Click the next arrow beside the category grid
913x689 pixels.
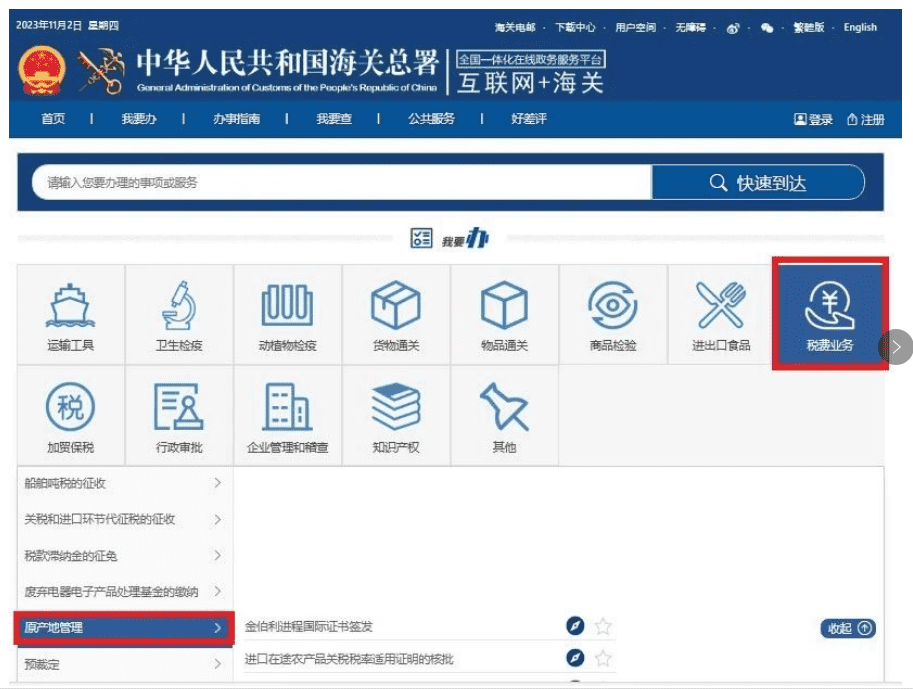click(896, 347)
